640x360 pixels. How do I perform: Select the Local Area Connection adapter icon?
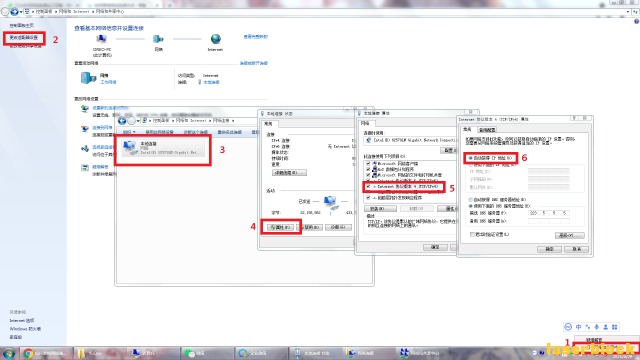pyautogui.click(x=130, y=147)
